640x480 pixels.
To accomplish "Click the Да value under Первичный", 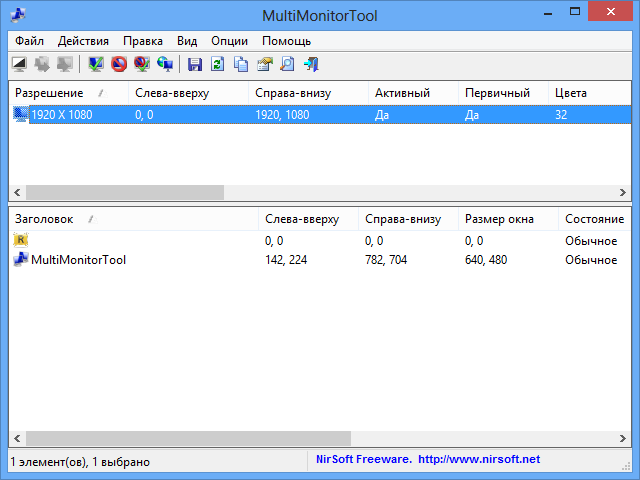I will pyautogui.click(x=472, y=115).
